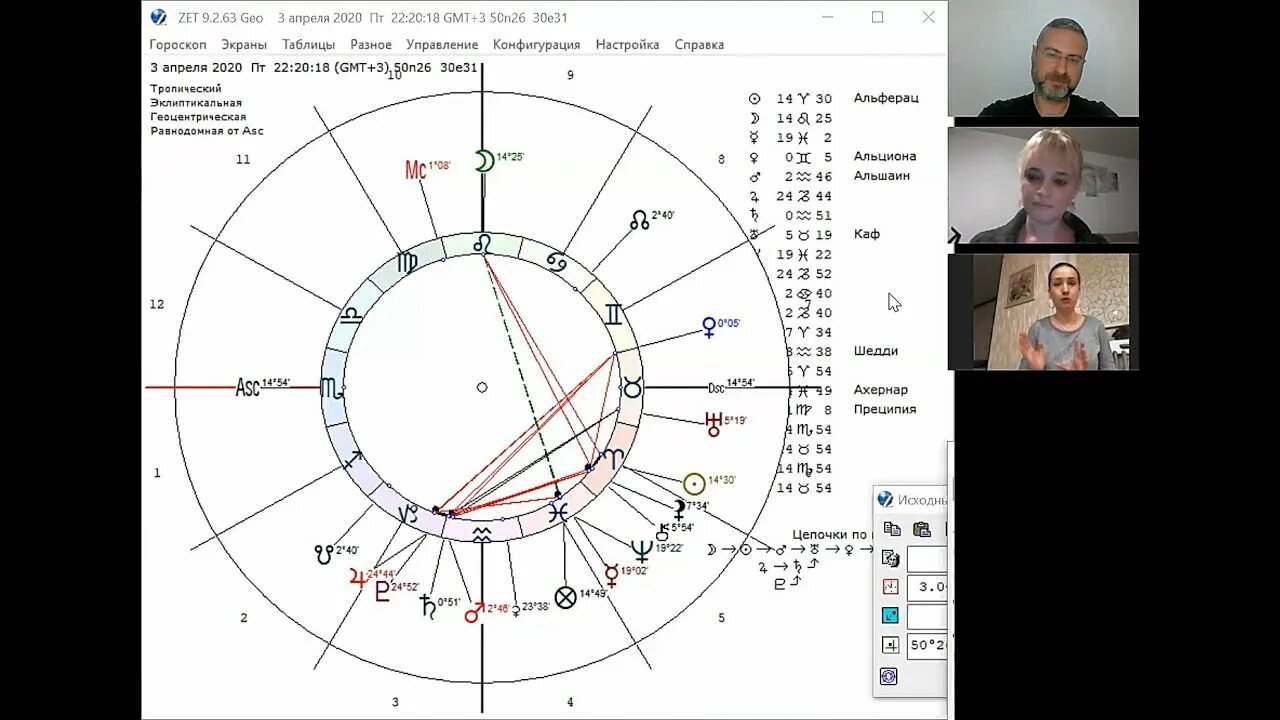This screenshot has height=720, width=1280.
Task: Open the Конфигурация menu
Action: pos(536,45)
